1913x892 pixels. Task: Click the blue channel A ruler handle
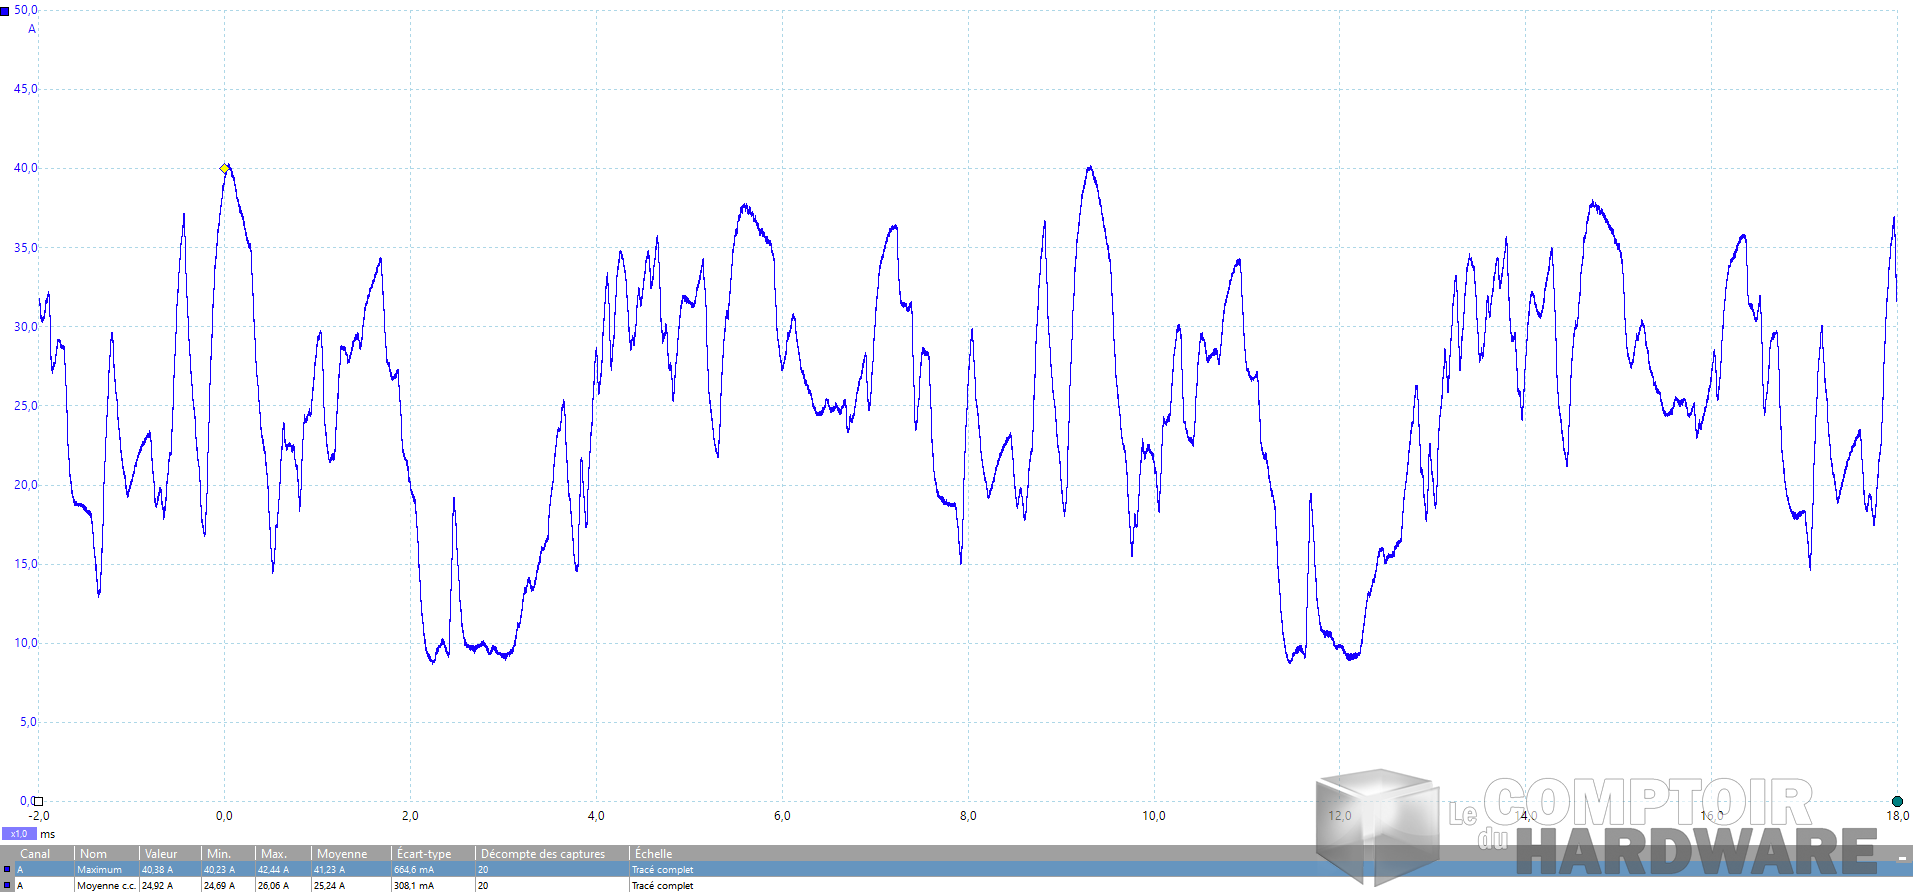pos(5,11)
